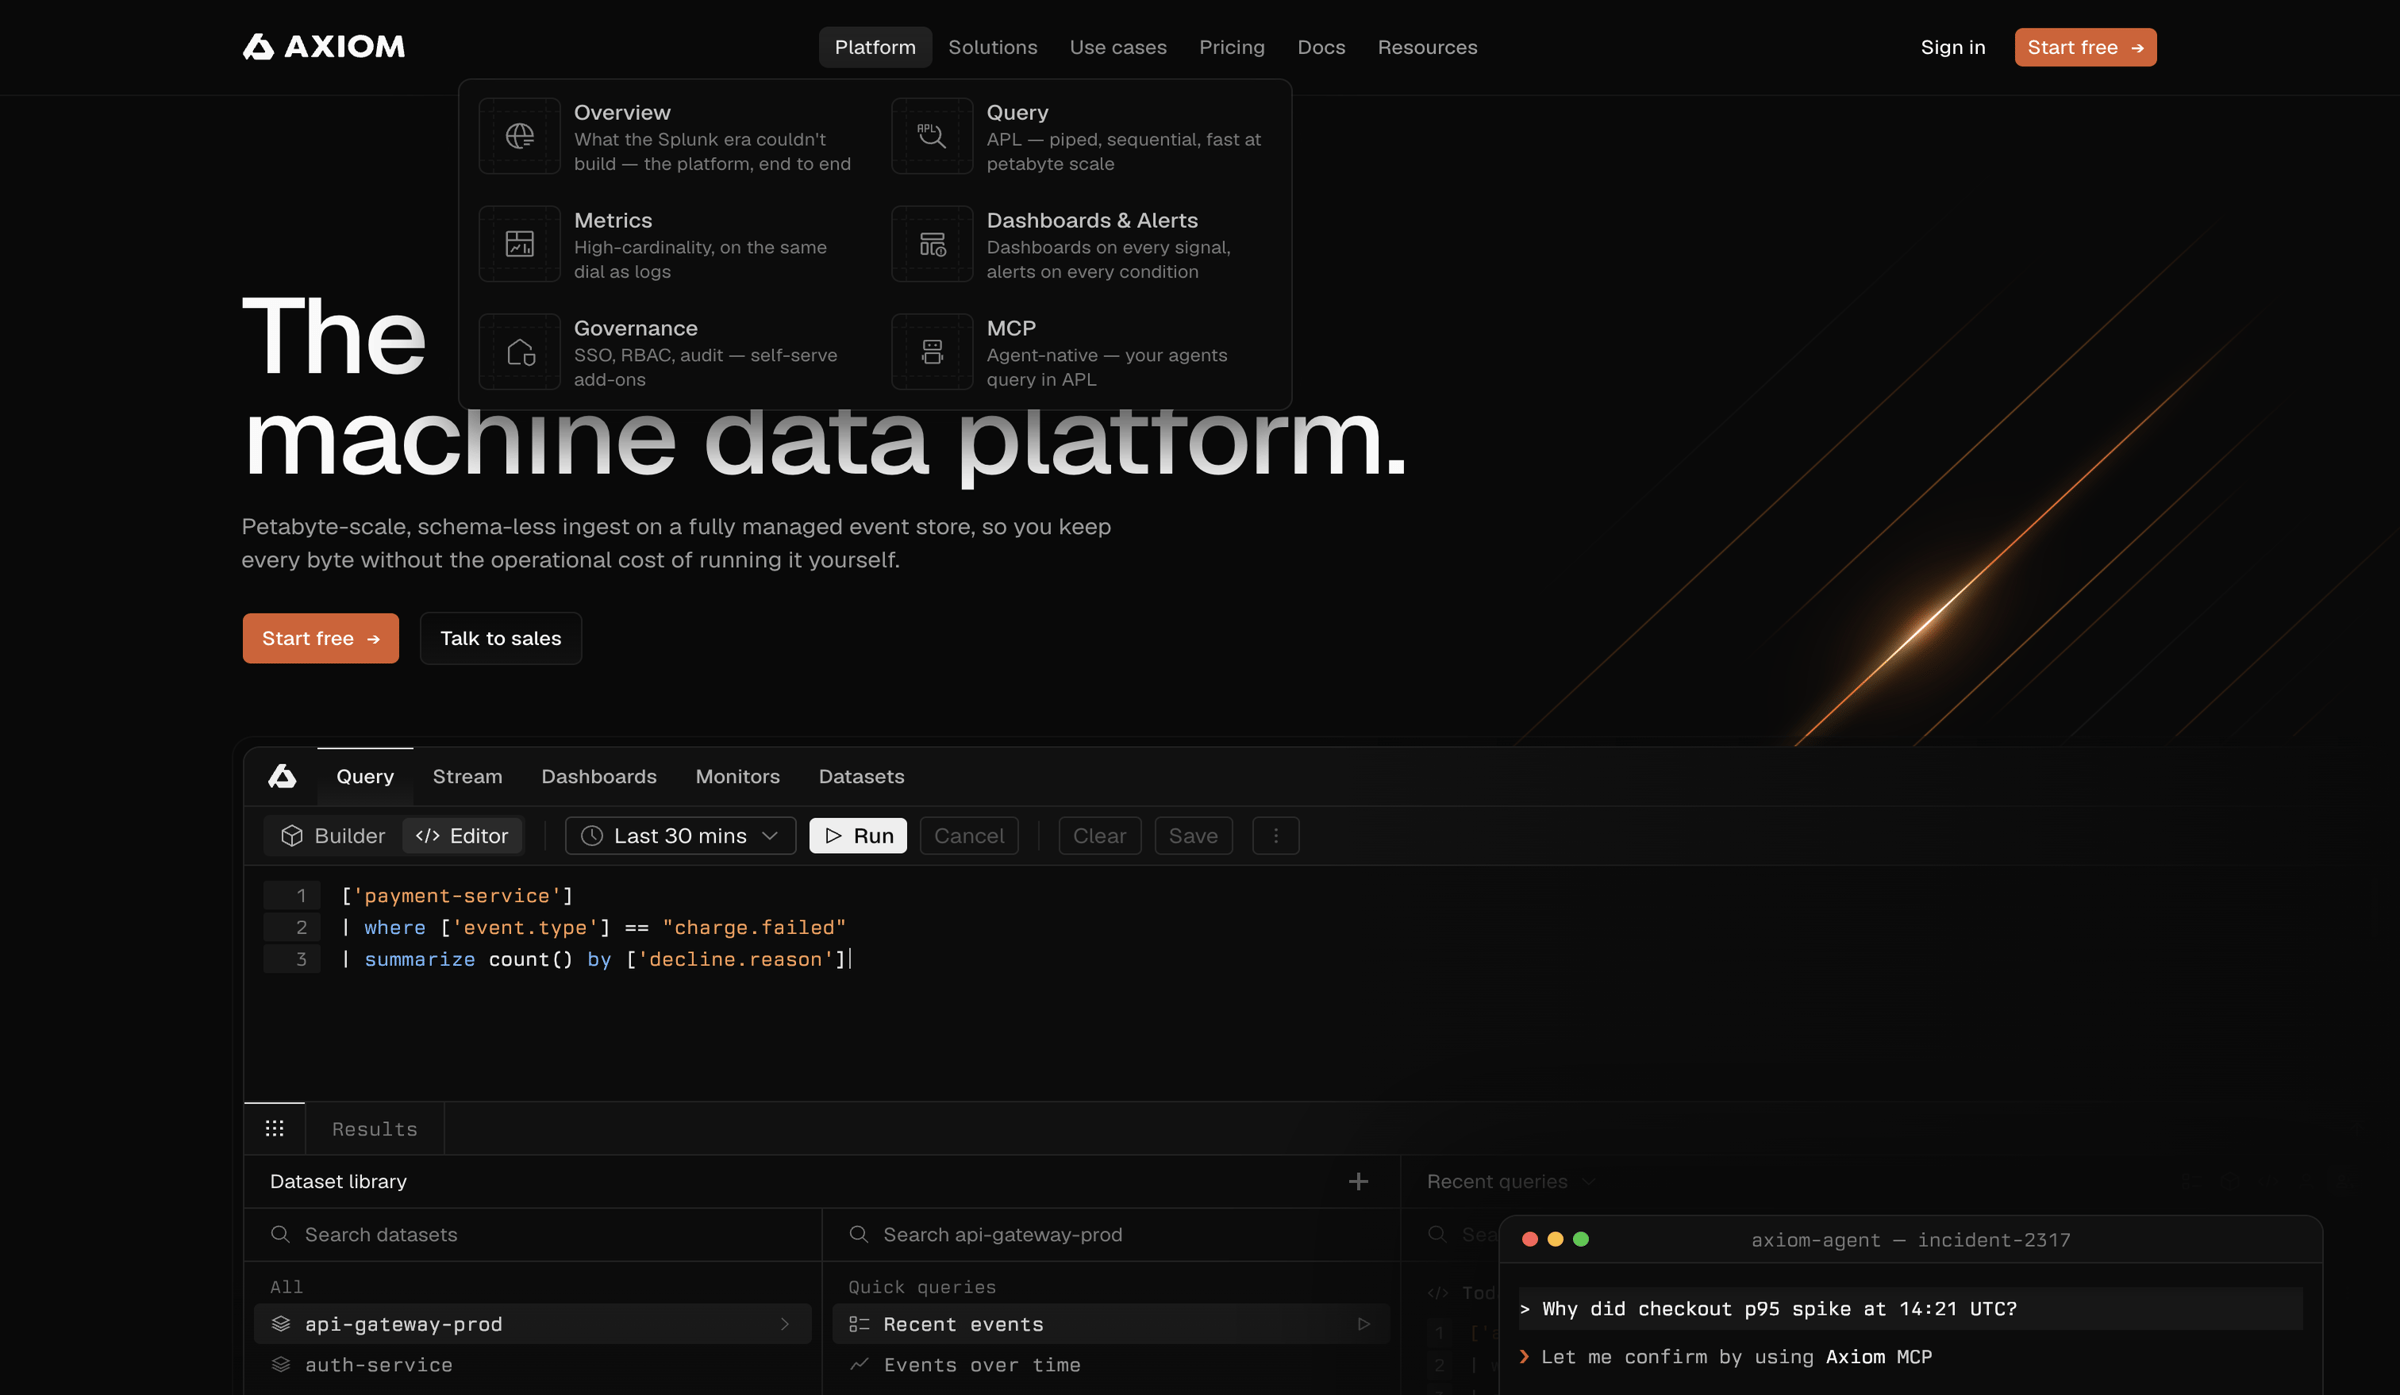Open the Solutions menu
The image size is (2400, 1395).
coord(992,47)
